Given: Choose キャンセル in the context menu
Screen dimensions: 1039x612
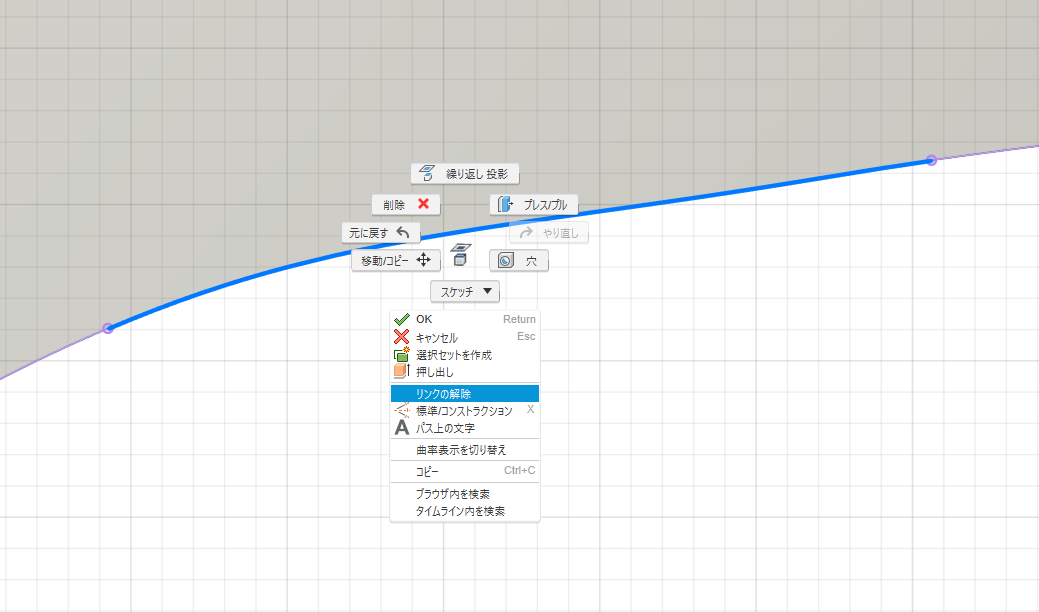Looking at the screenshot, I should point(465,337).
